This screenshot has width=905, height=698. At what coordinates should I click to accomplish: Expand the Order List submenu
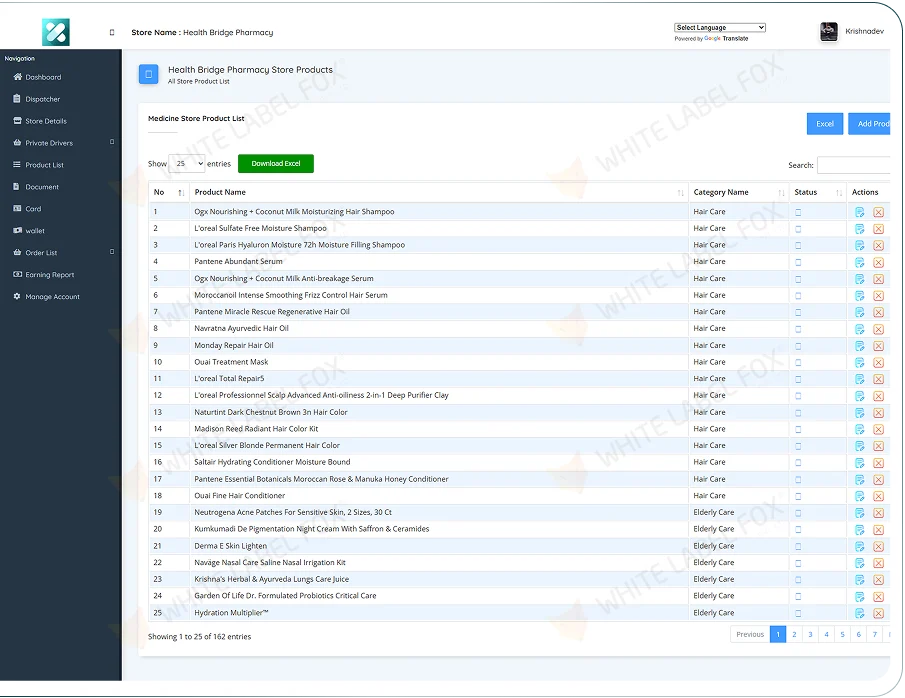pos(112,252)
